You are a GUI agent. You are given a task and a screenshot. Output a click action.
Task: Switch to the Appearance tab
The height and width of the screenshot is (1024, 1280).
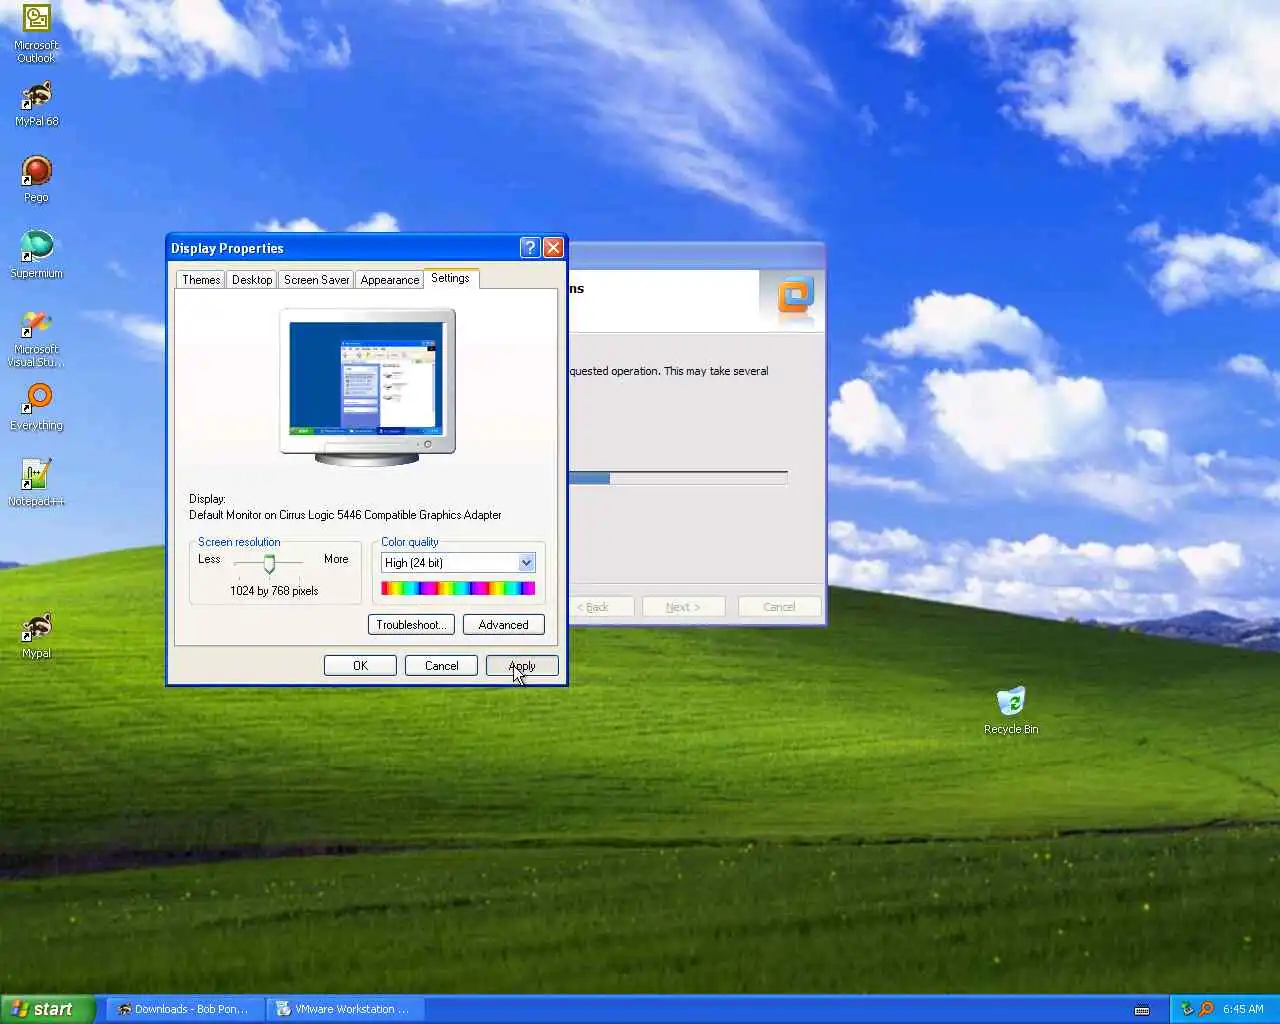(390, 280)
